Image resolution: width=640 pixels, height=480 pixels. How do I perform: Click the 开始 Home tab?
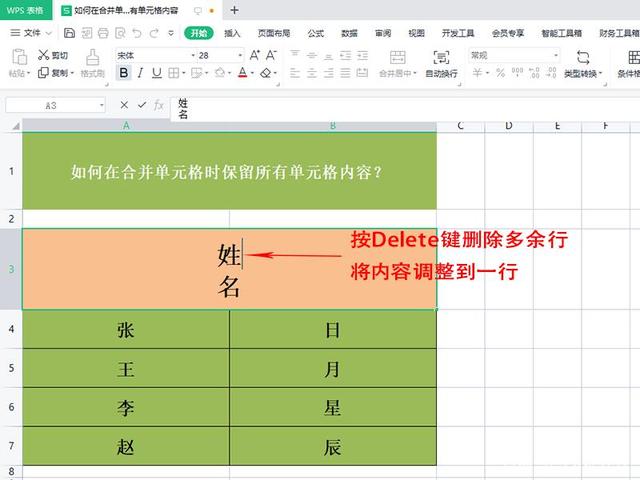tap(199, 33)
